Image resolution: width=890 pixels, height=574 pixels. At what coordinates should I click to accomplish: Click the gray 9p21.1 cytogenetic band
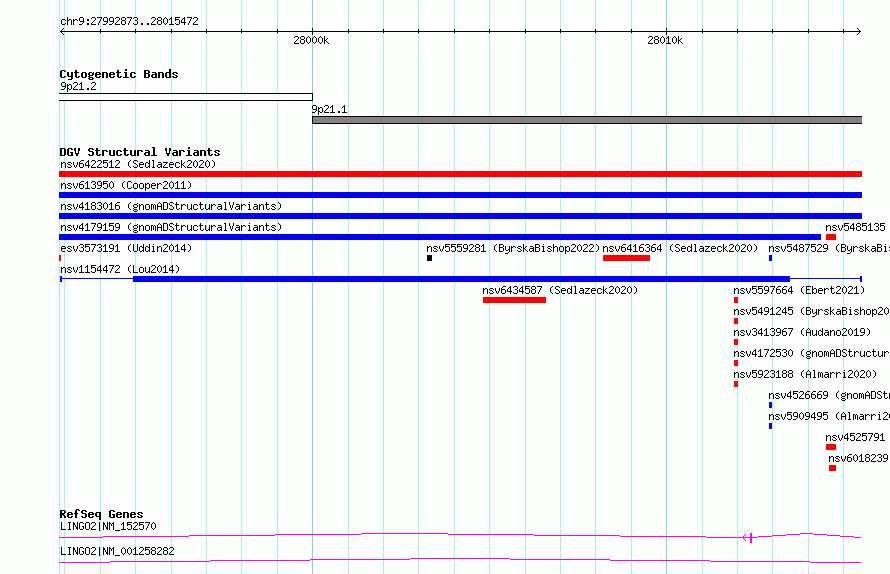point(587,120)
